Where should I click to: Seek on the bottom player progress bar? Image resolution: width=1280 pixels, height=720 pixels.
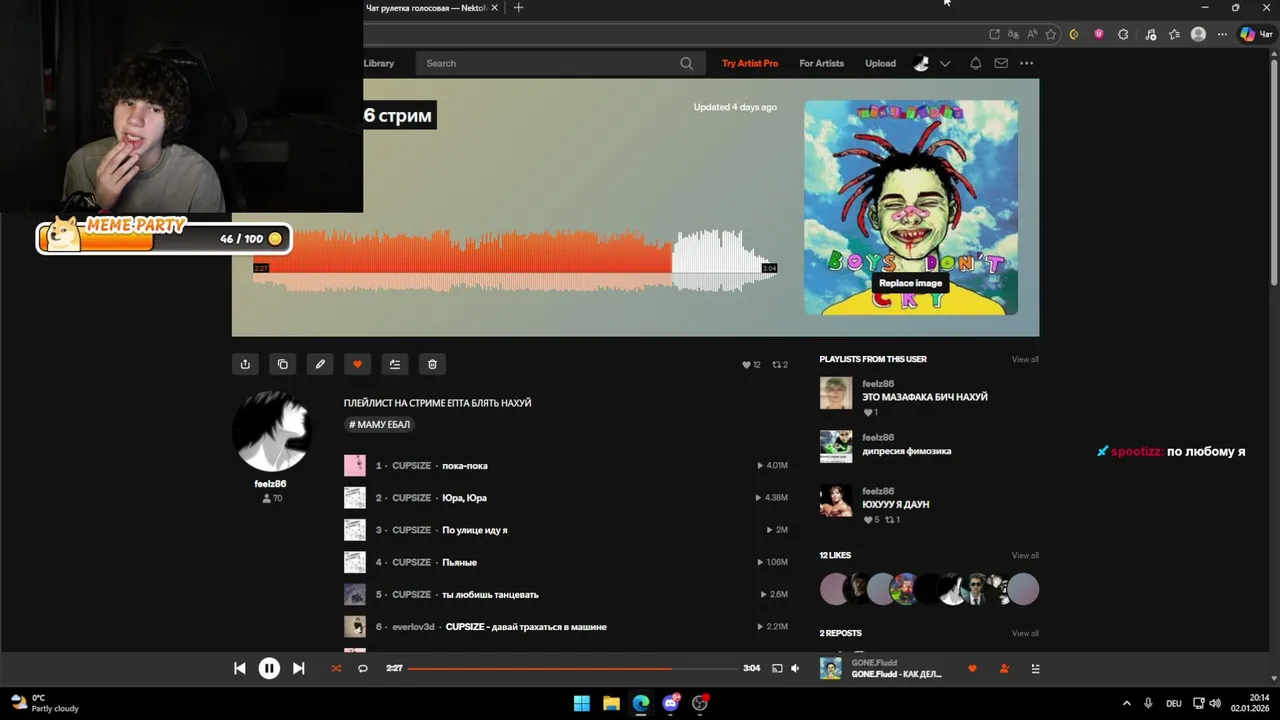[573, 668]
